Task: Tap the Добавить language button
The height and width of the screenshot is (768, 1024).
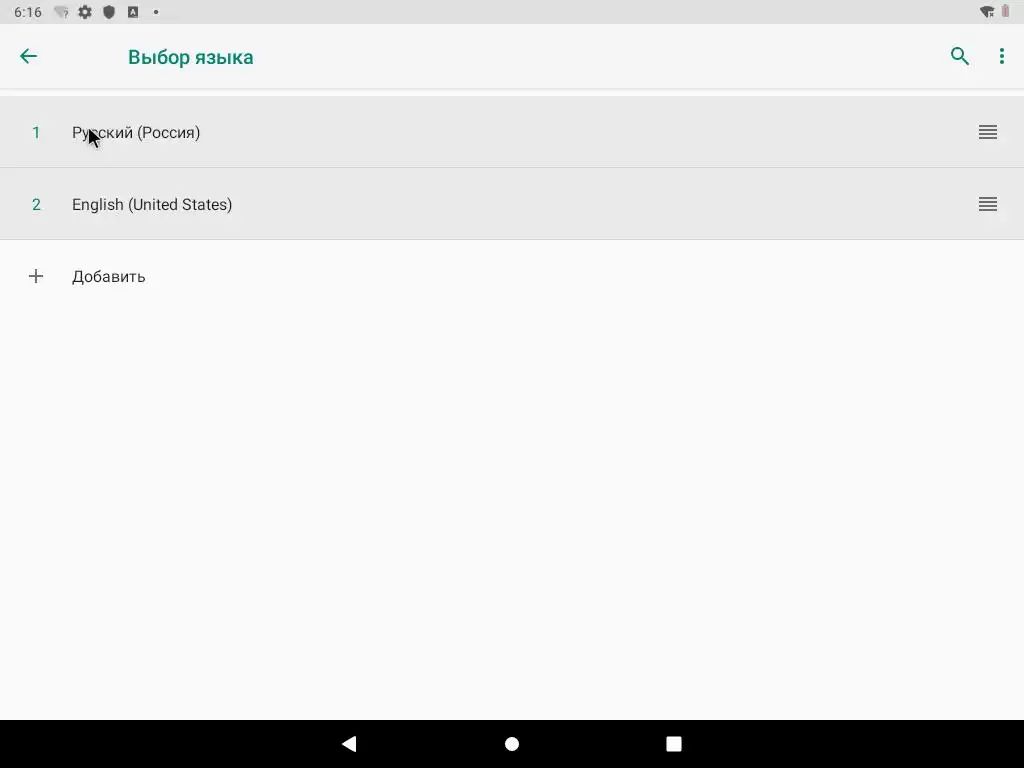Action: coord(512,276)
